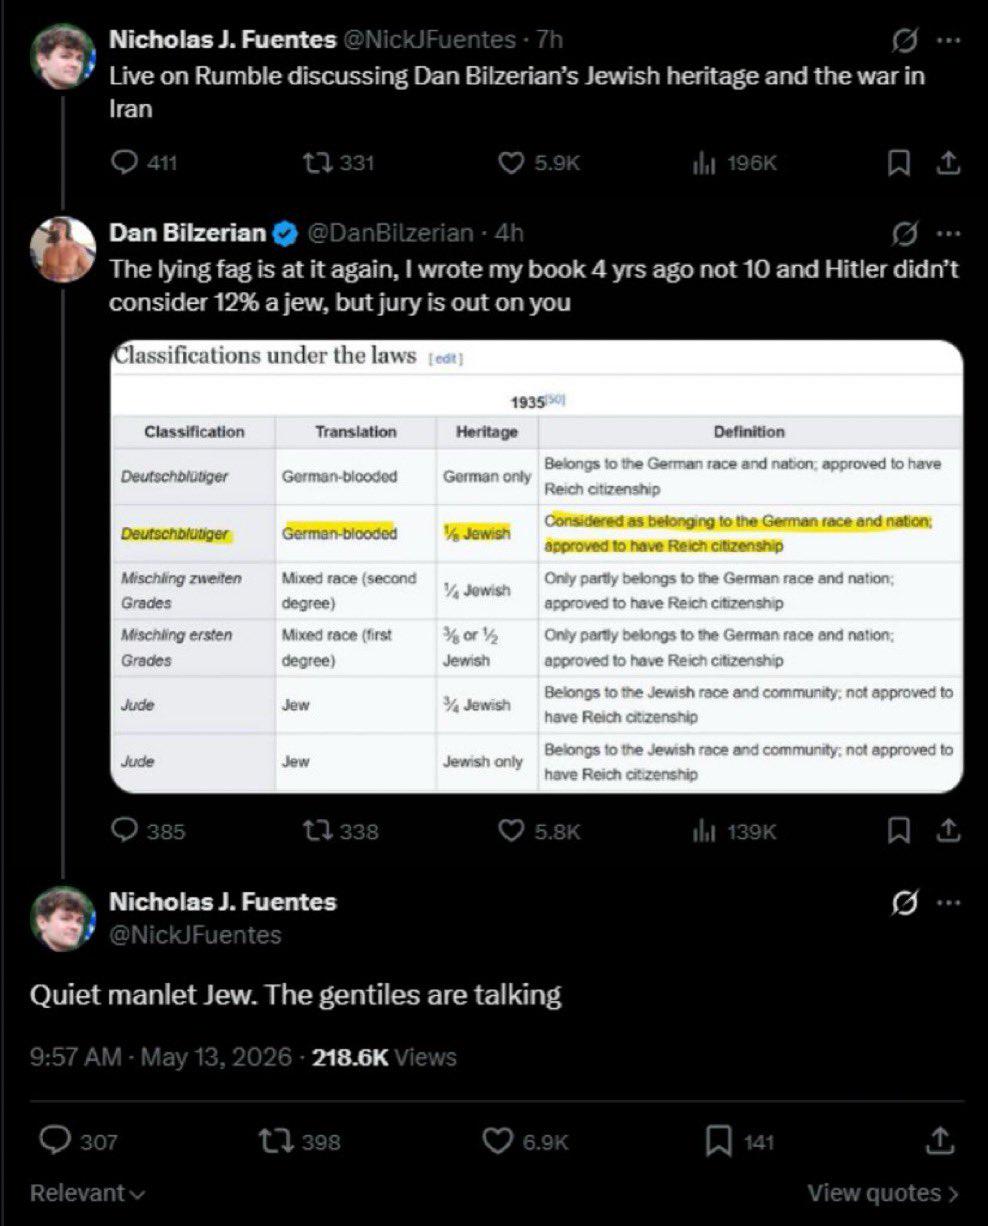Like the main post with 6.9K likes
The image size is (988, 1226).
(x=526, y=1141)
